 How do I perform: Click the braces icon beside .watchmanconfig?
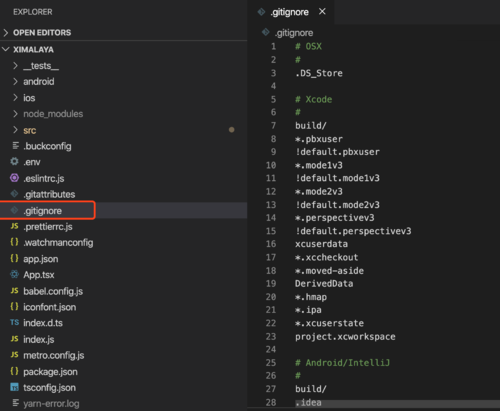point(14,242)
